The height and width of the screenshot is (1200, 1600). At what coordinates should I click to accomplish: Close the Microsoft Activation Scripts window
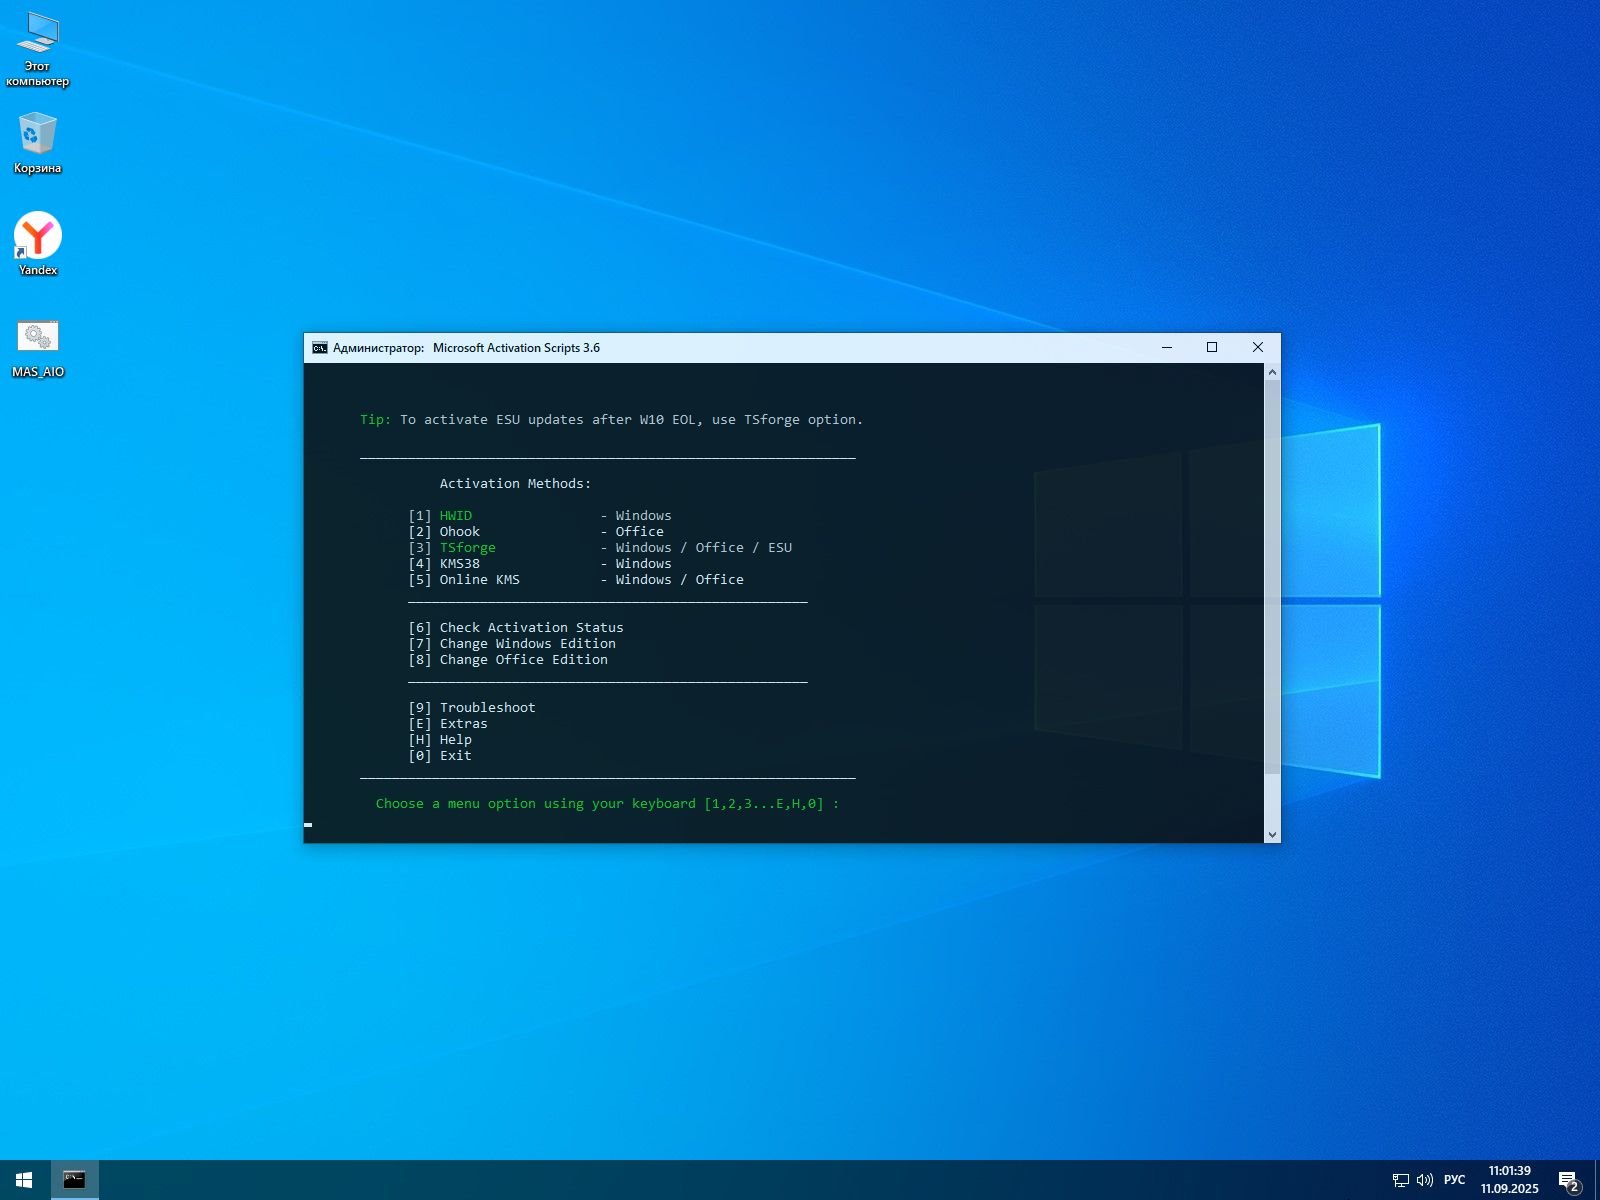[x=1258, y=348]
